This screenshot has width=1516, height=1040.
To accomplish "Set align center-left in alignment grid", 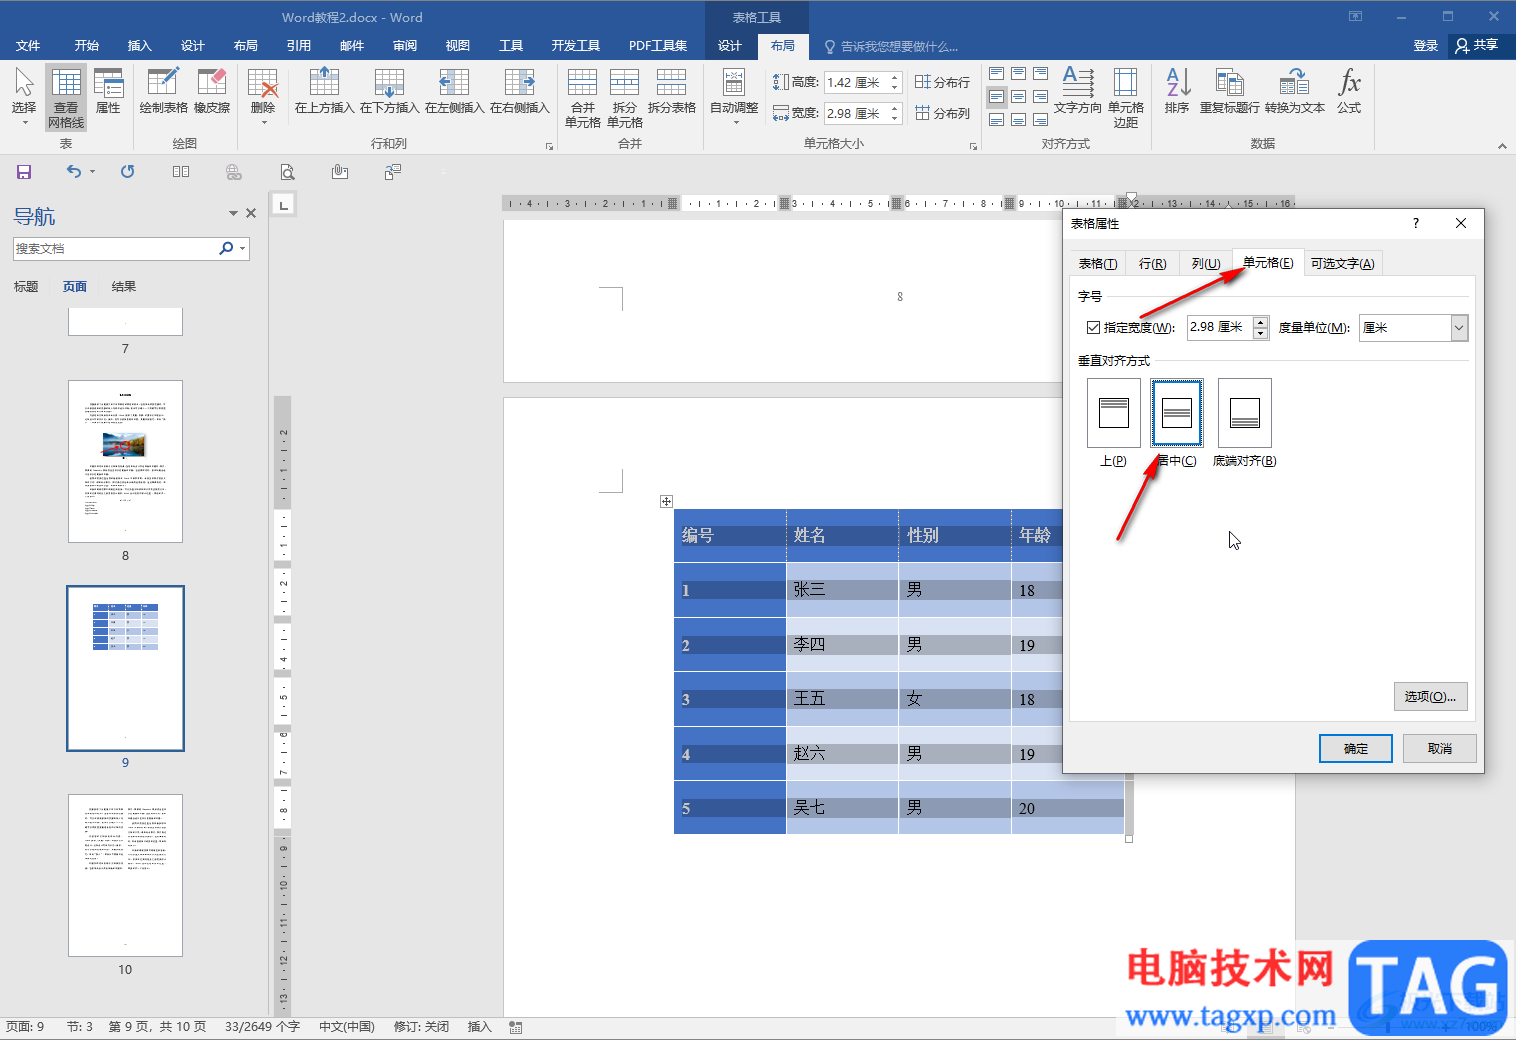I will point(996,97).
